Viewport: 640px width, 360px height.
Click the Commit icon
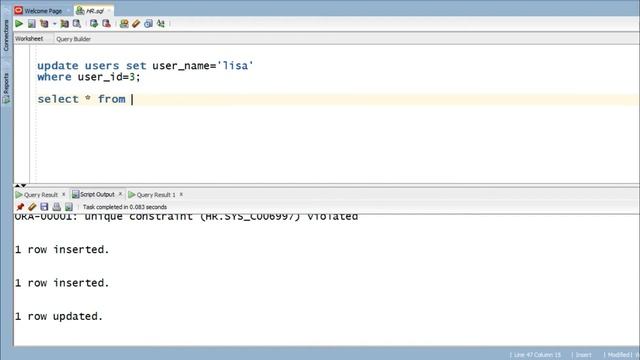point(94,24)
